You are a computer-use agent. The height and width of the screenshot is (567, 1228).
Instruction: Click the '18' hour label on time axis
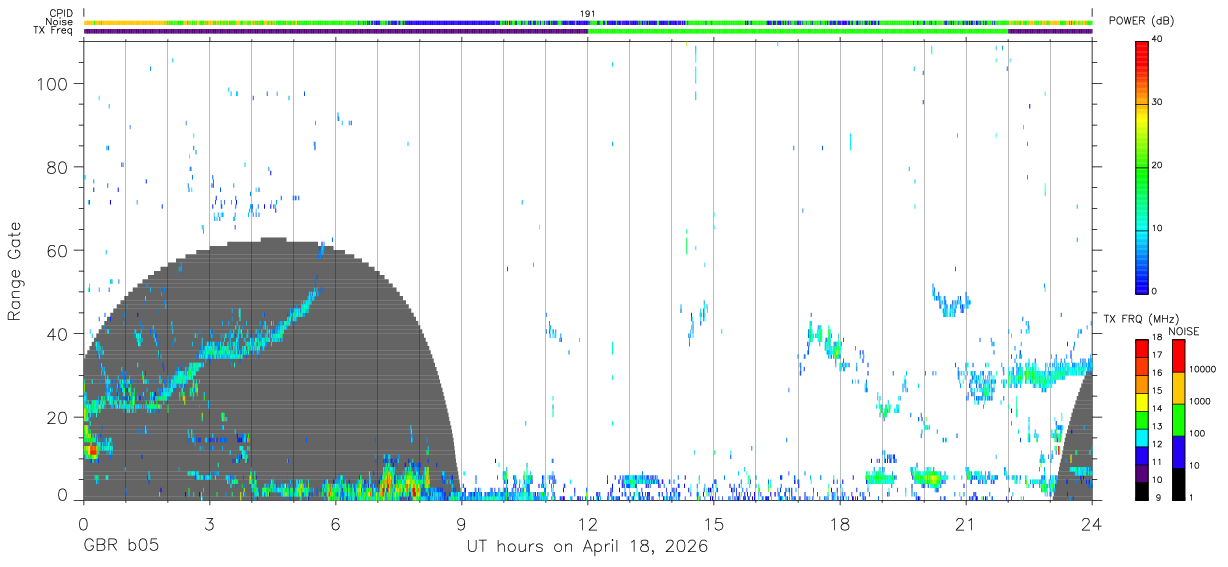point(839,524)
